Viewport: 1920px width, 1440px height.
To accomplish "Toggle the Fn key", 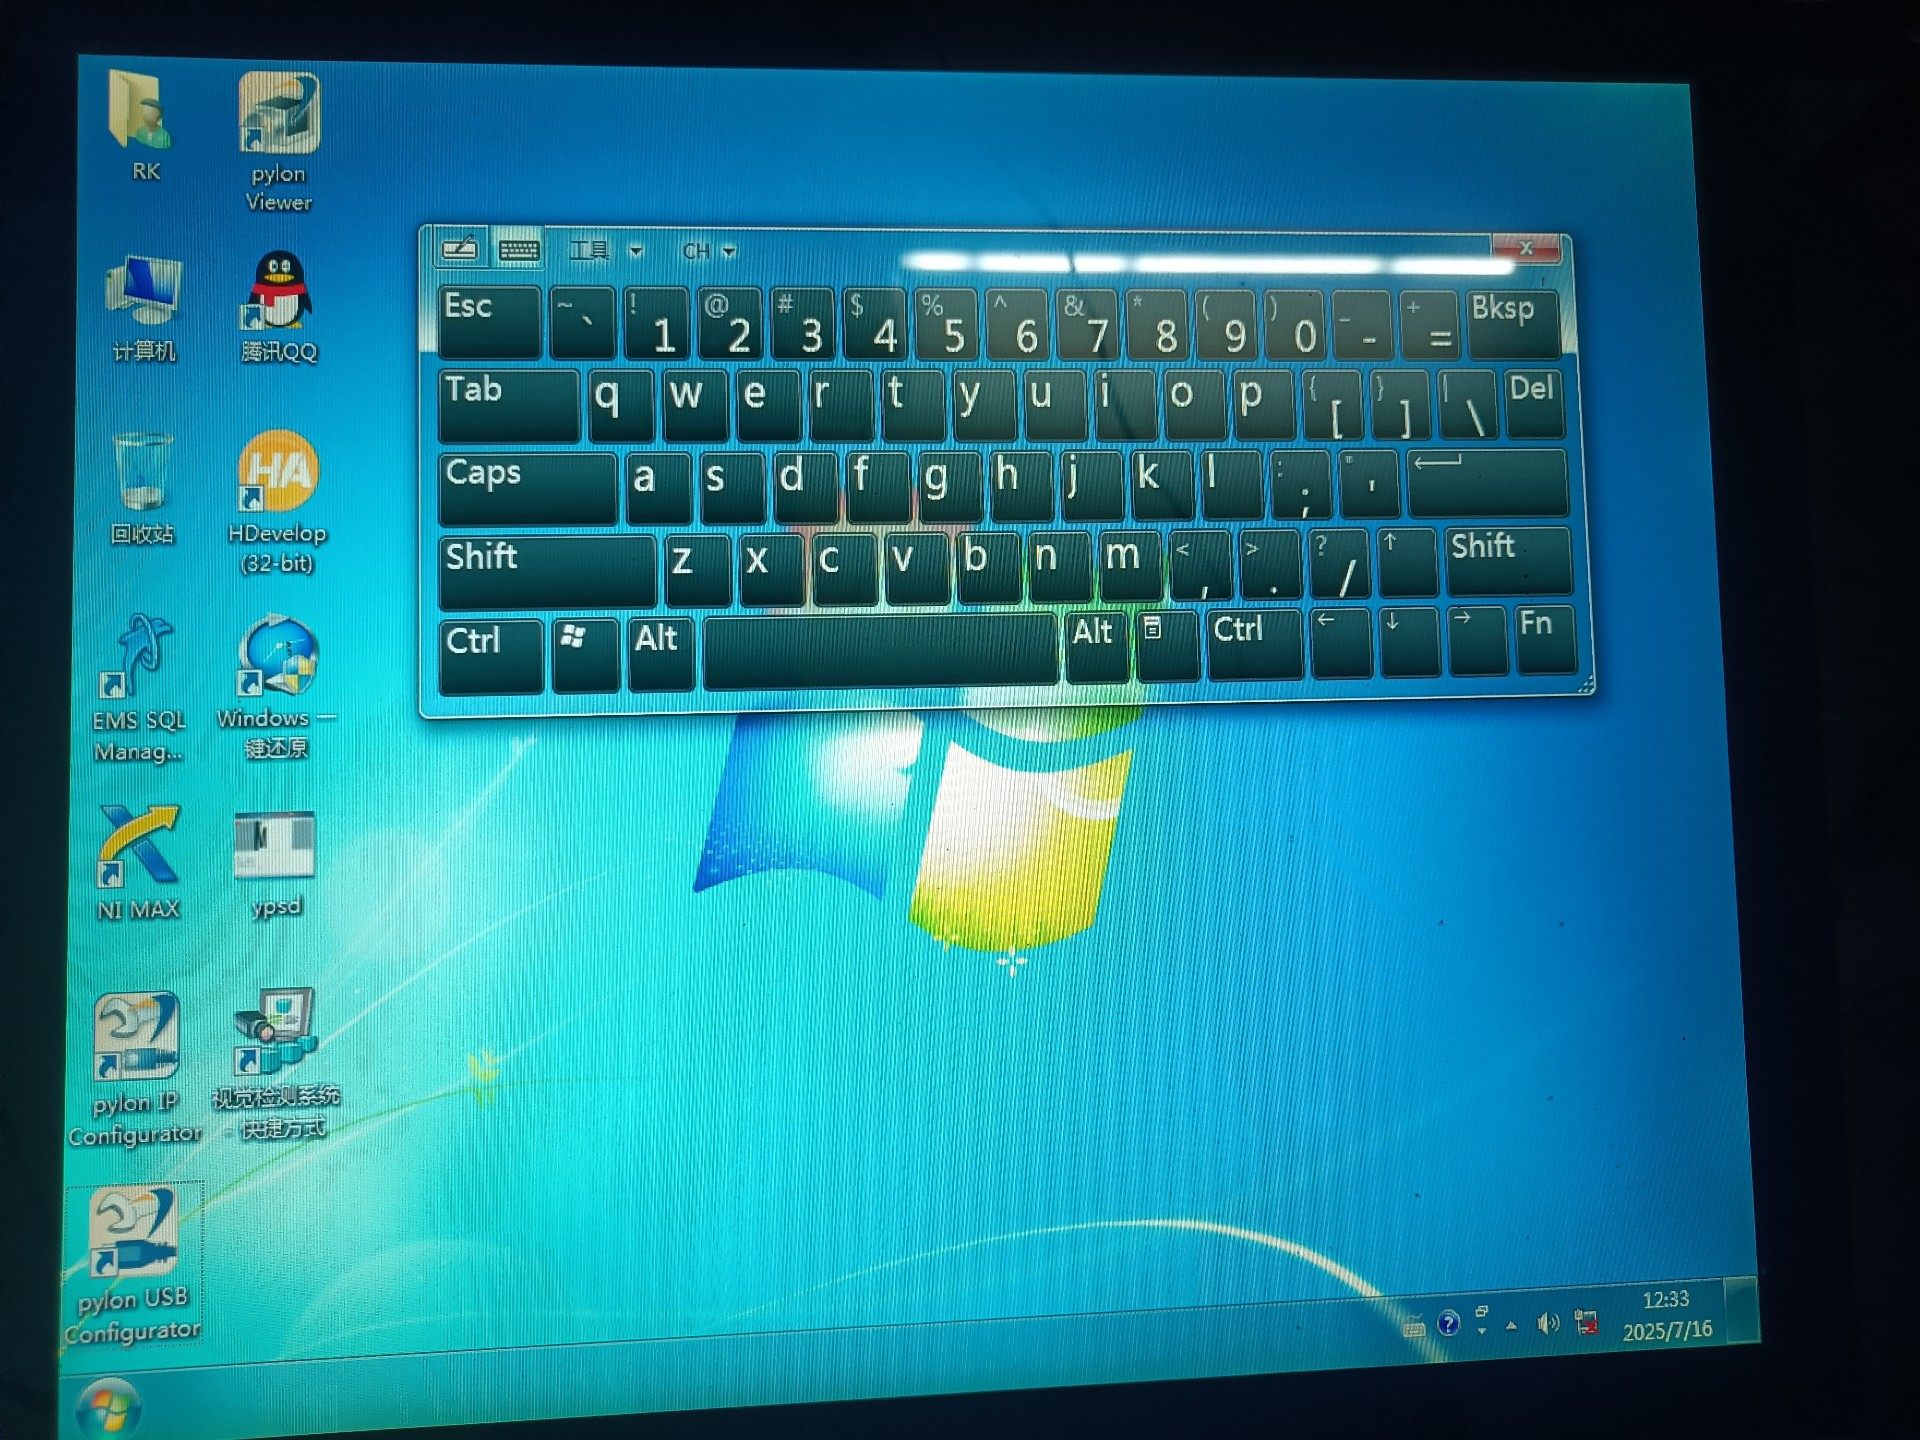I will (1543, 638).
